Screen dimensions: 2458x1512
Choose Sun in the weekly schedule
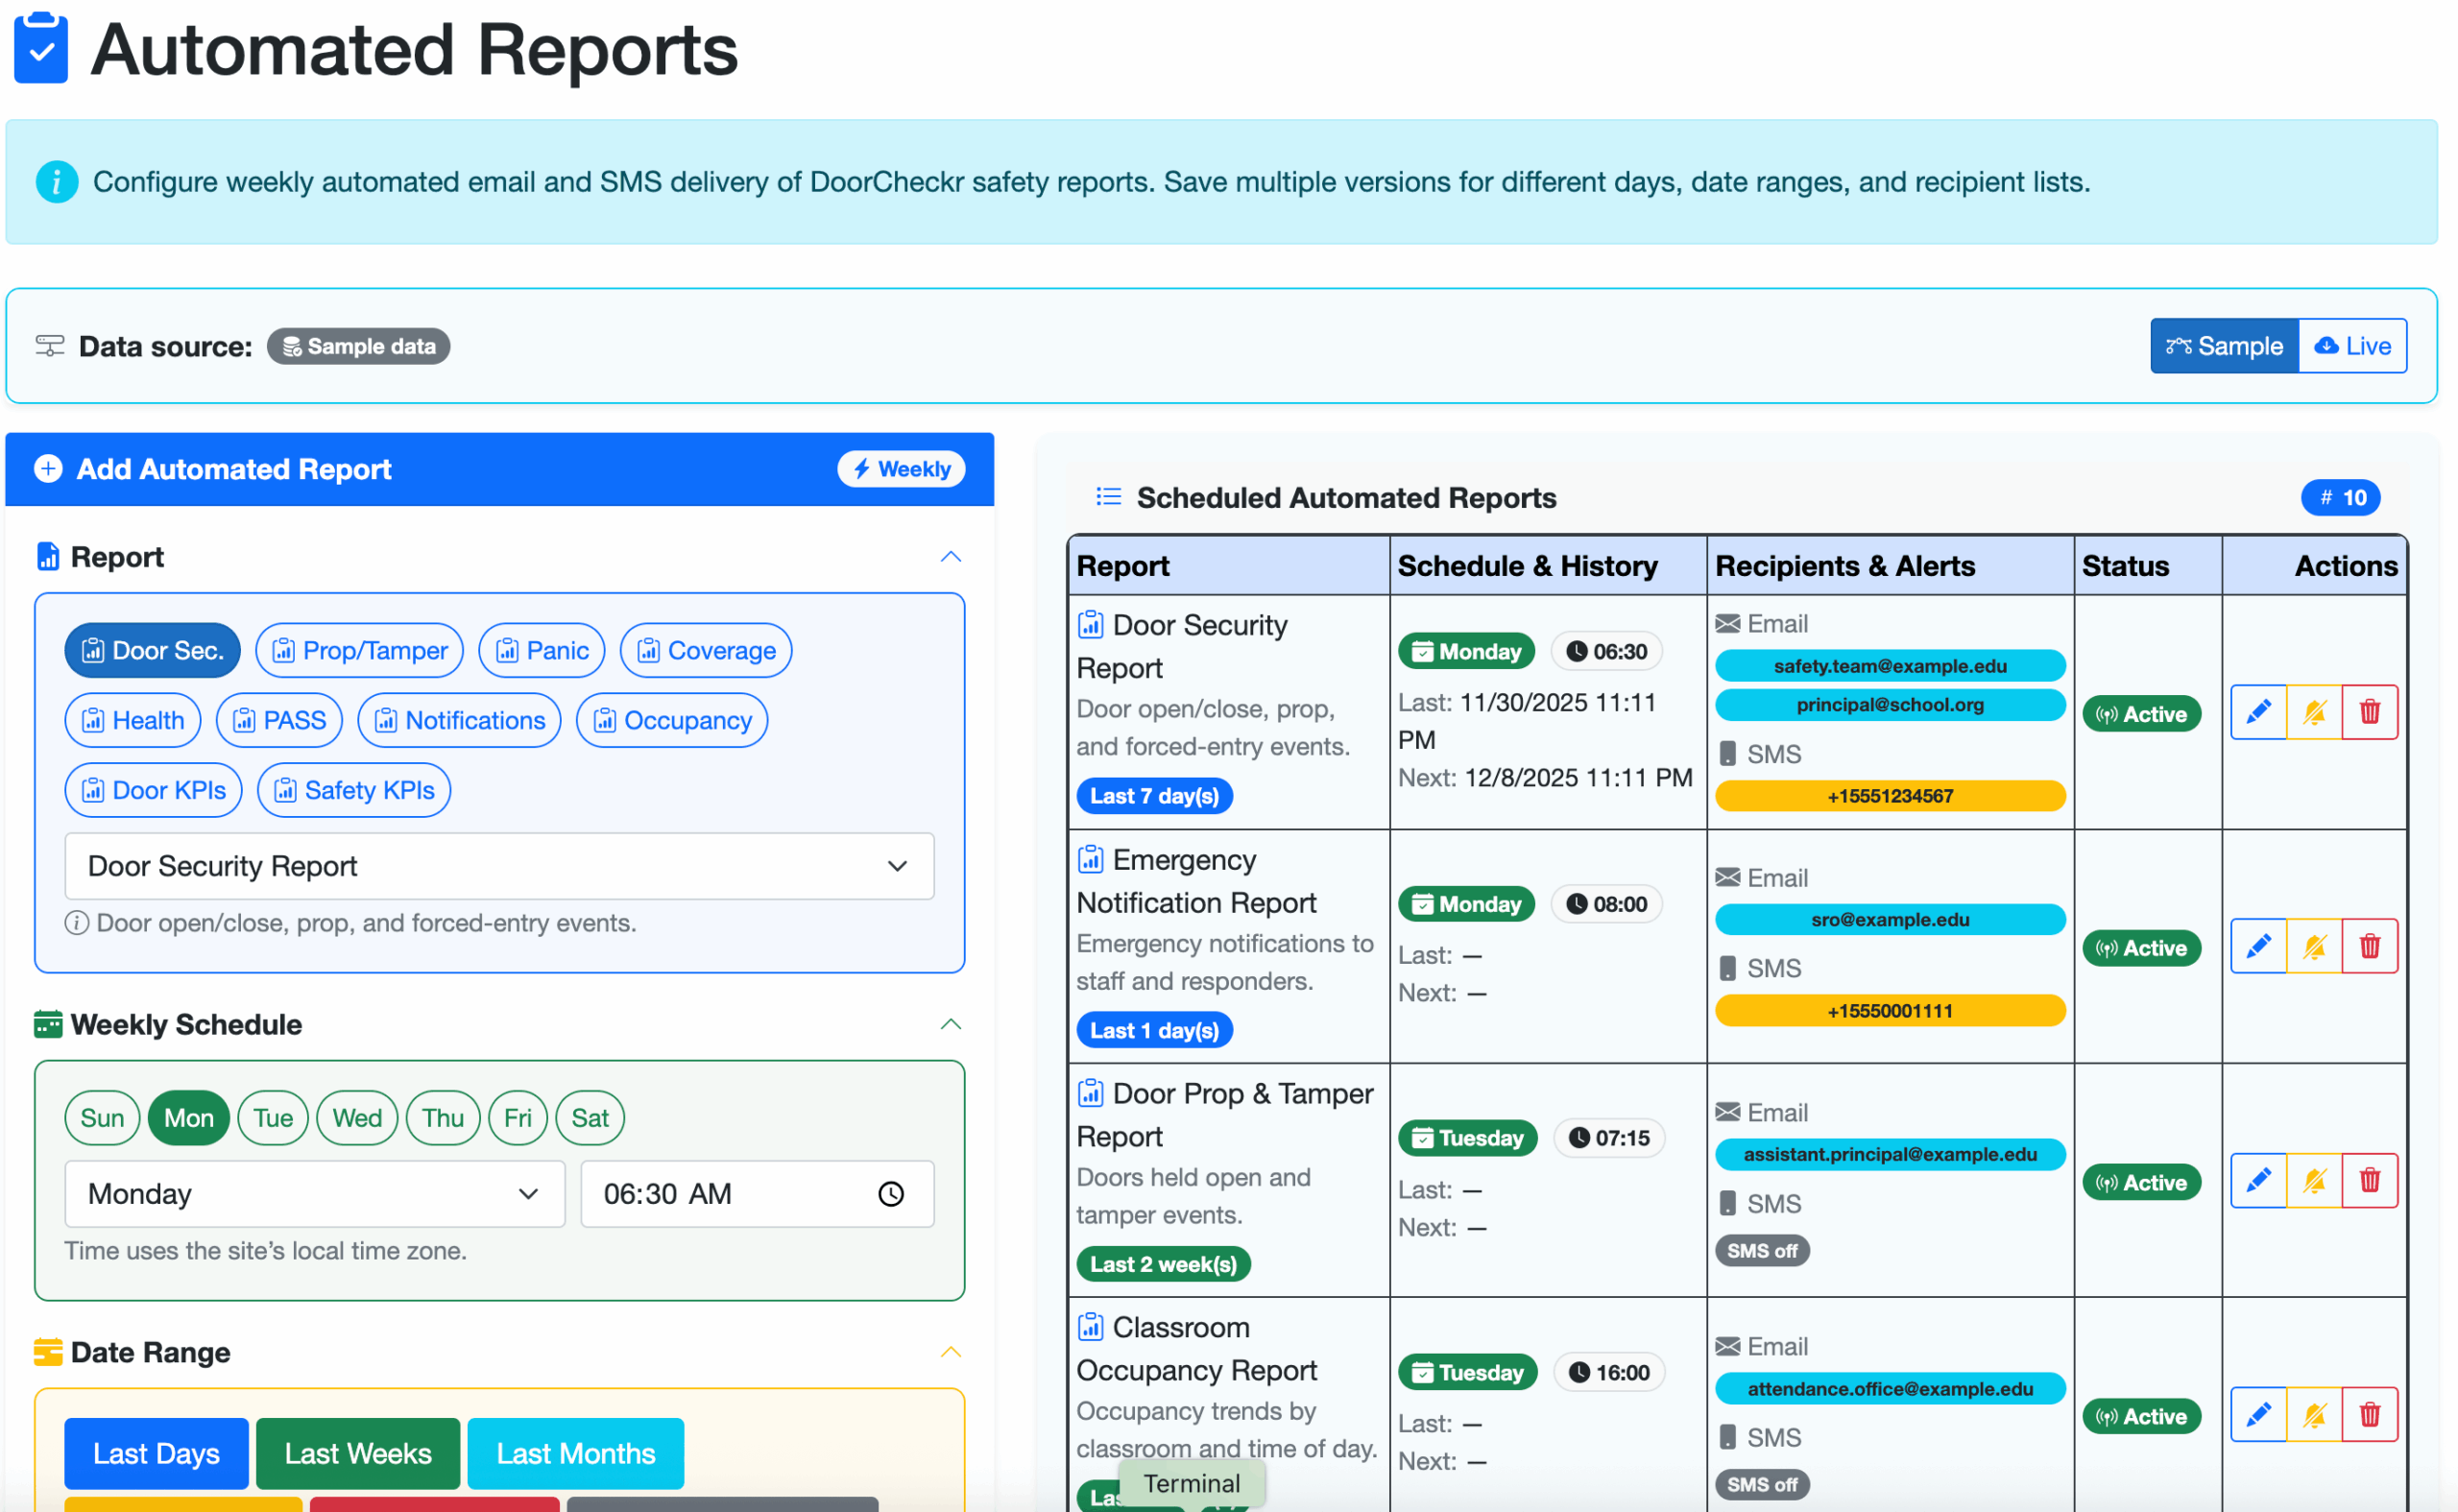(102, 1118)
